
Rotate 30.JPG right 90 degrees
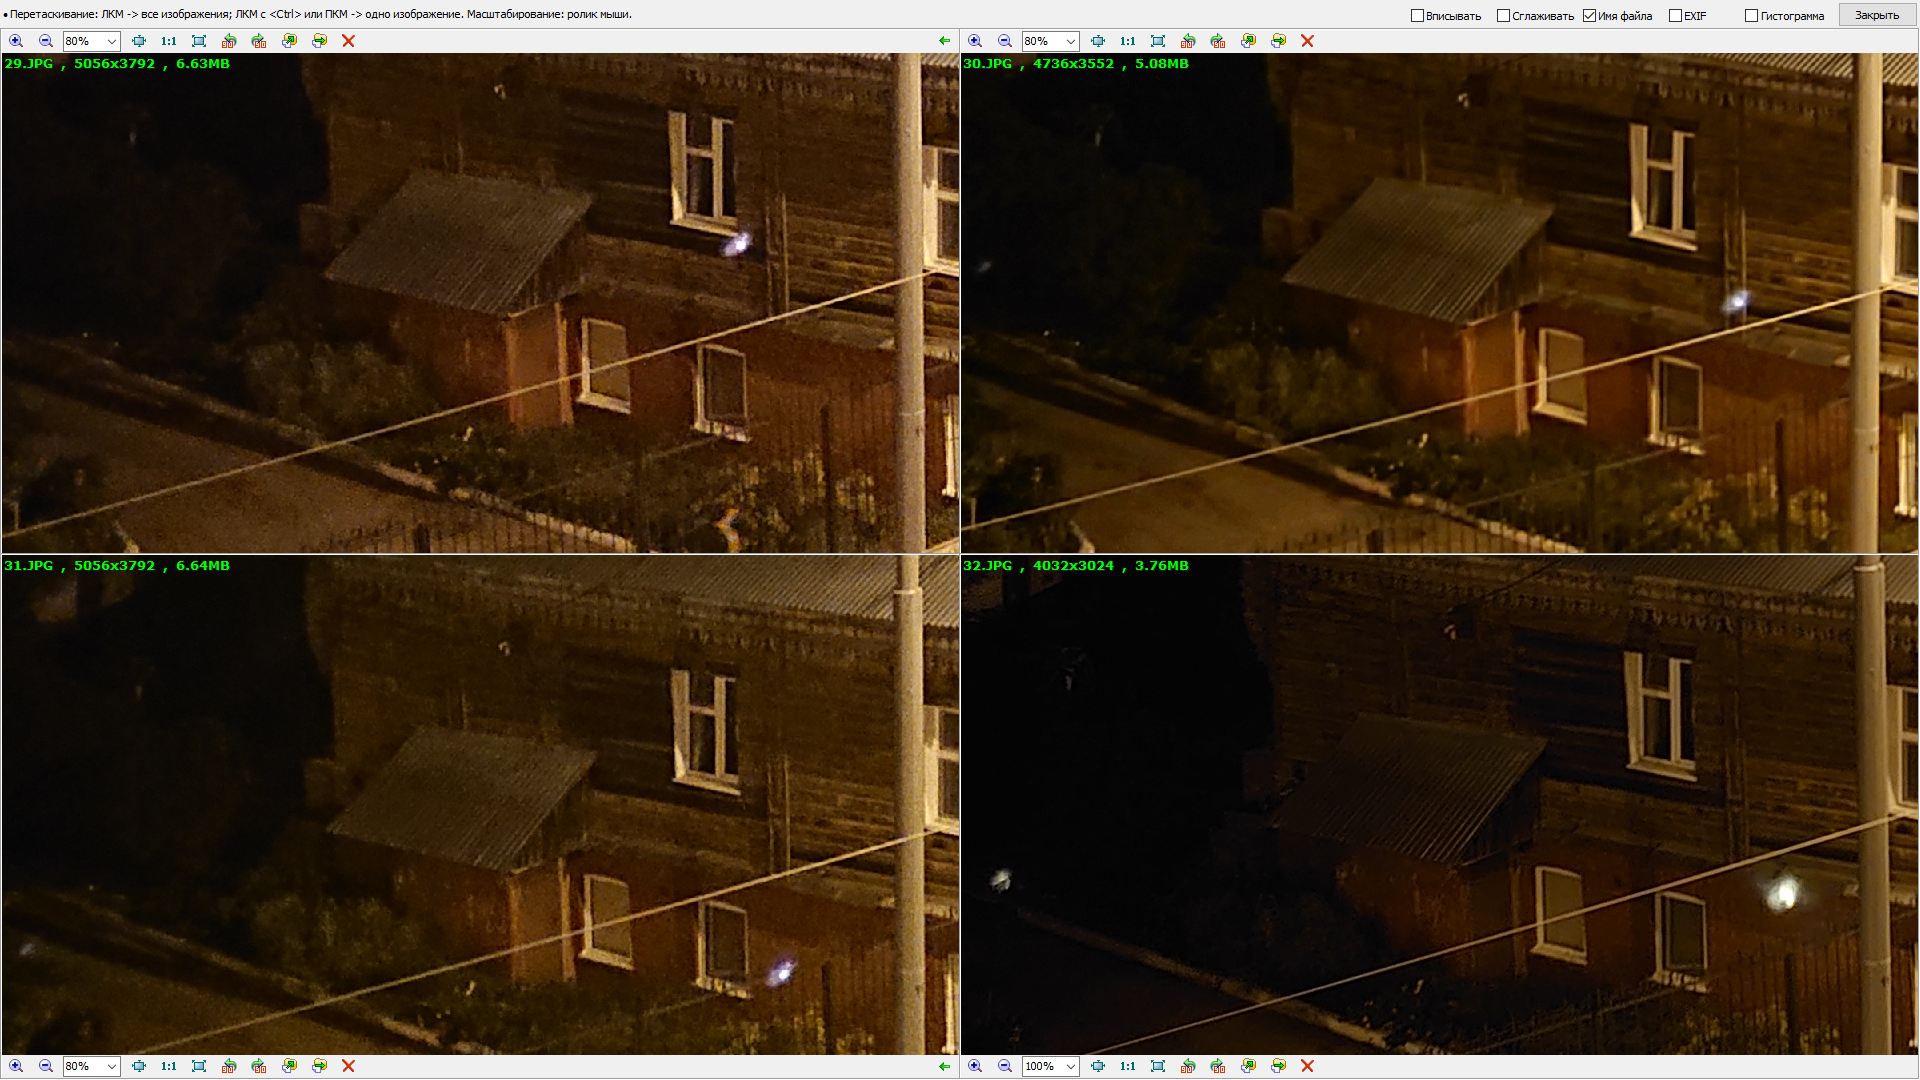1218,41
